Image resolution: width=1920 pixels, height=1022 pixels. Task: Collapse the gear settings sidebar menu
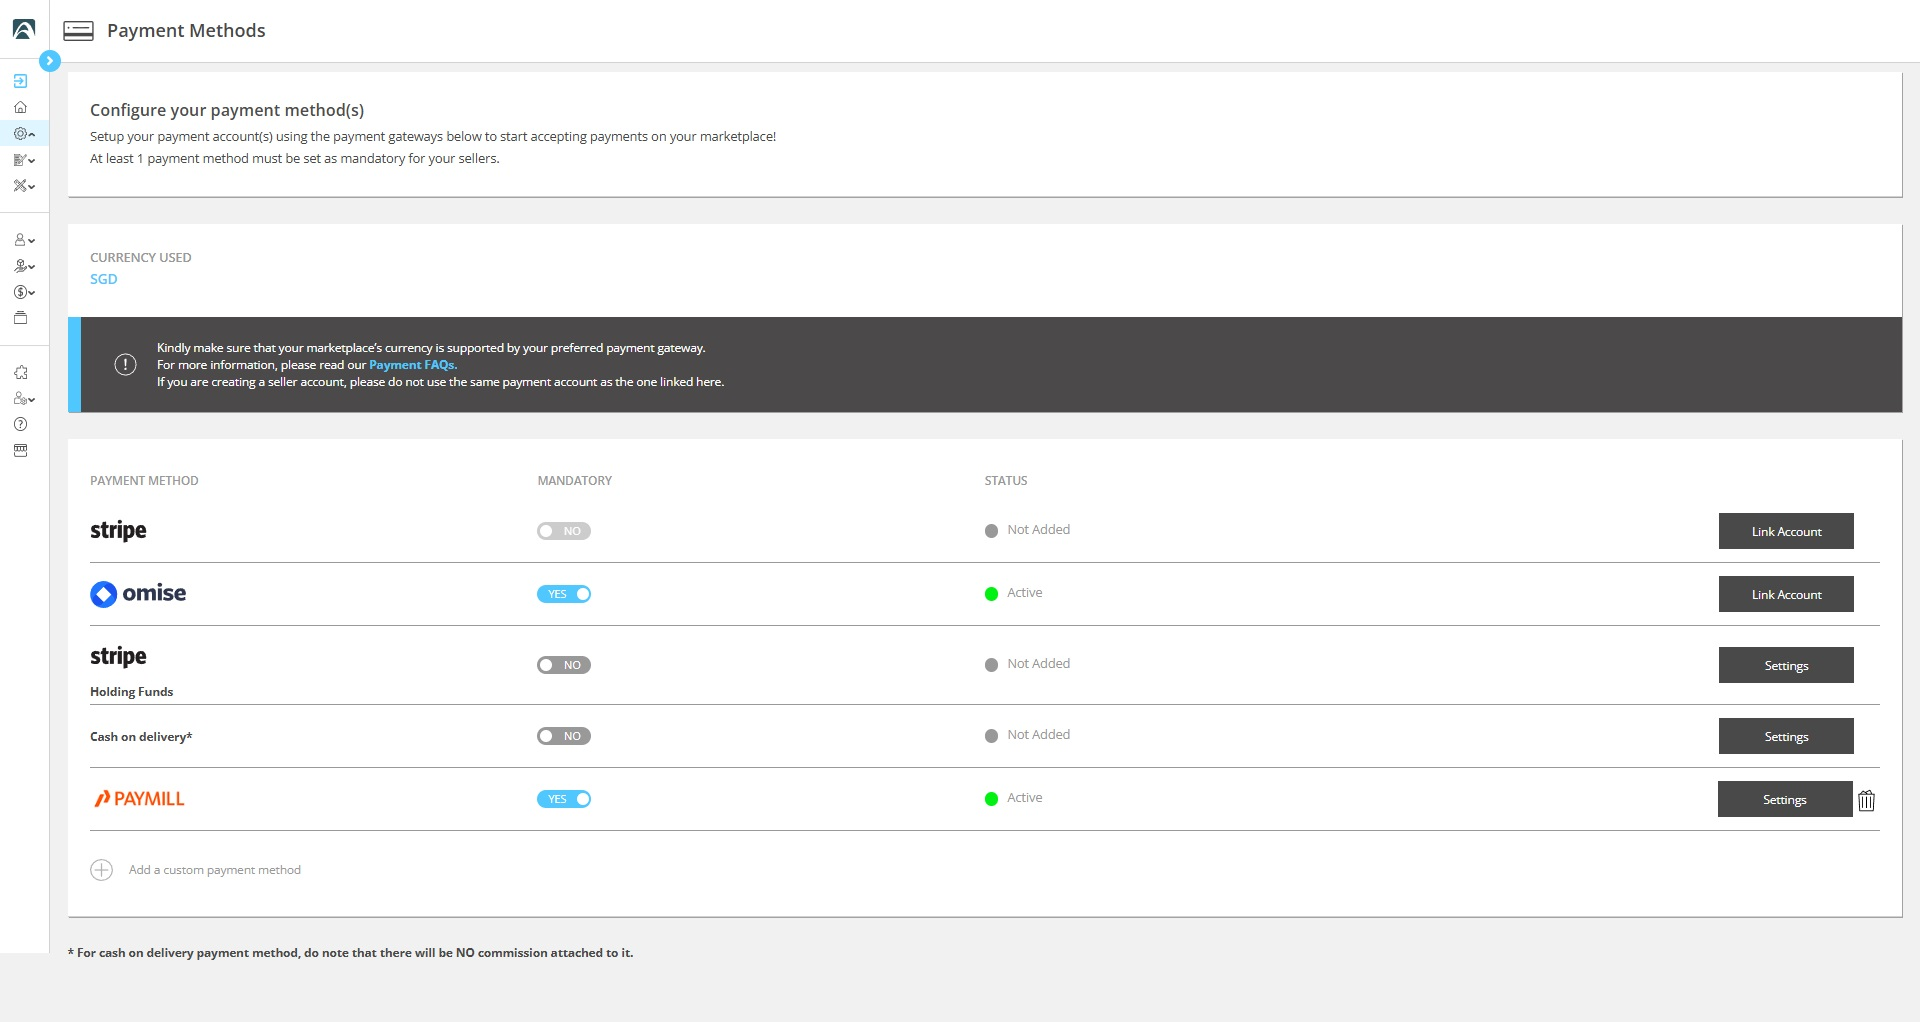click(24, 133)
